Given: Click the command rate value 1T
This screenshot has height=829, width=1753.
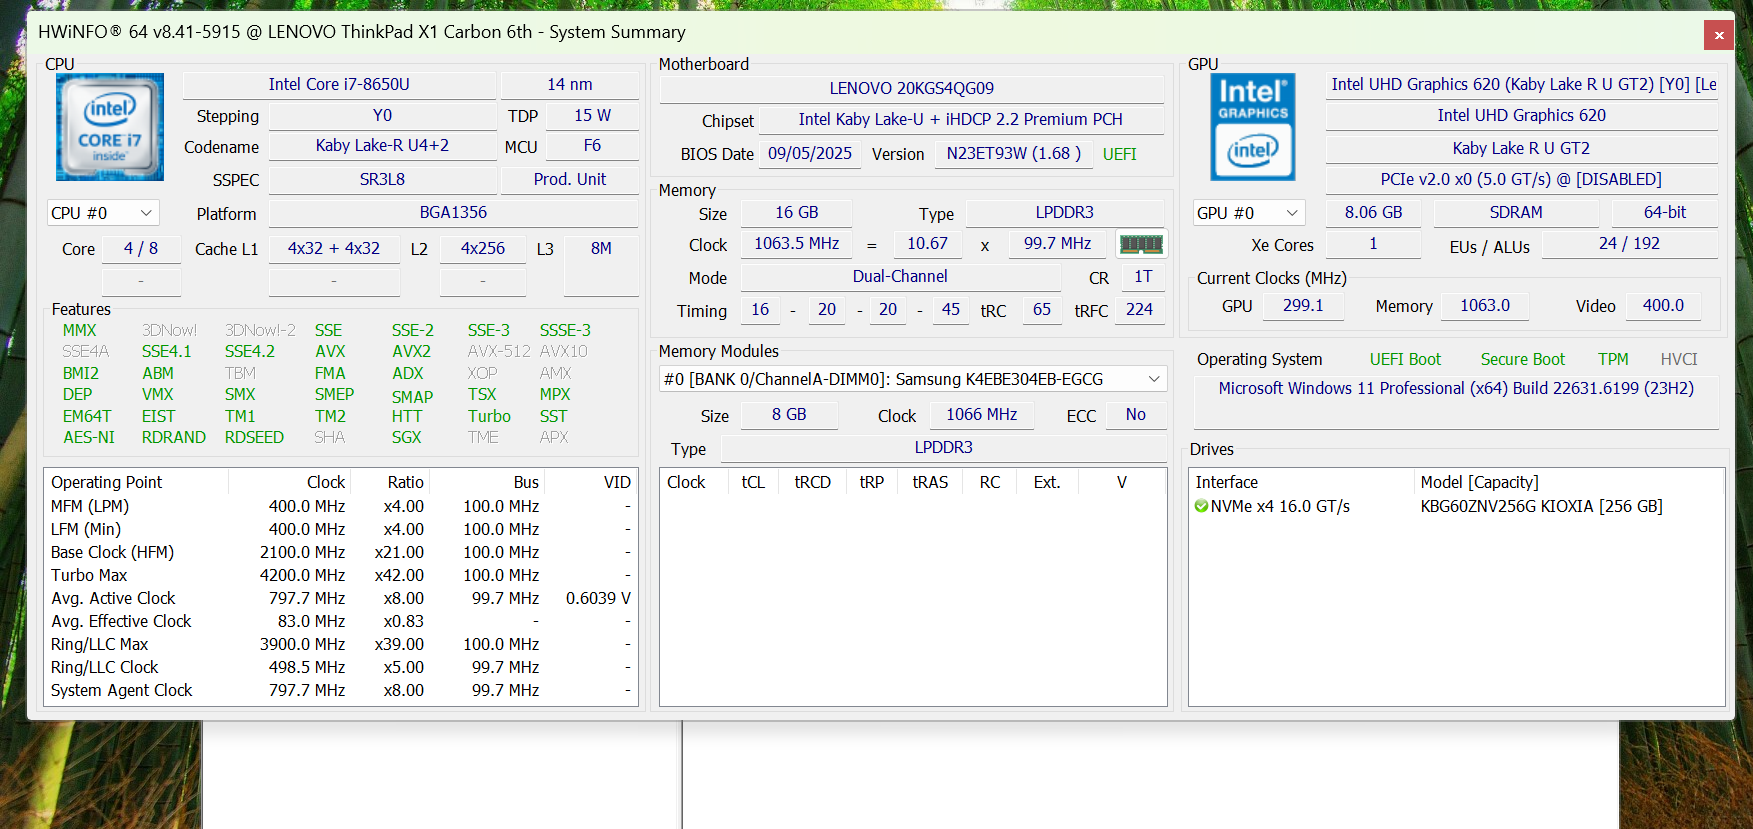Looking at the screenshot, I should [x=1143, y=277].
